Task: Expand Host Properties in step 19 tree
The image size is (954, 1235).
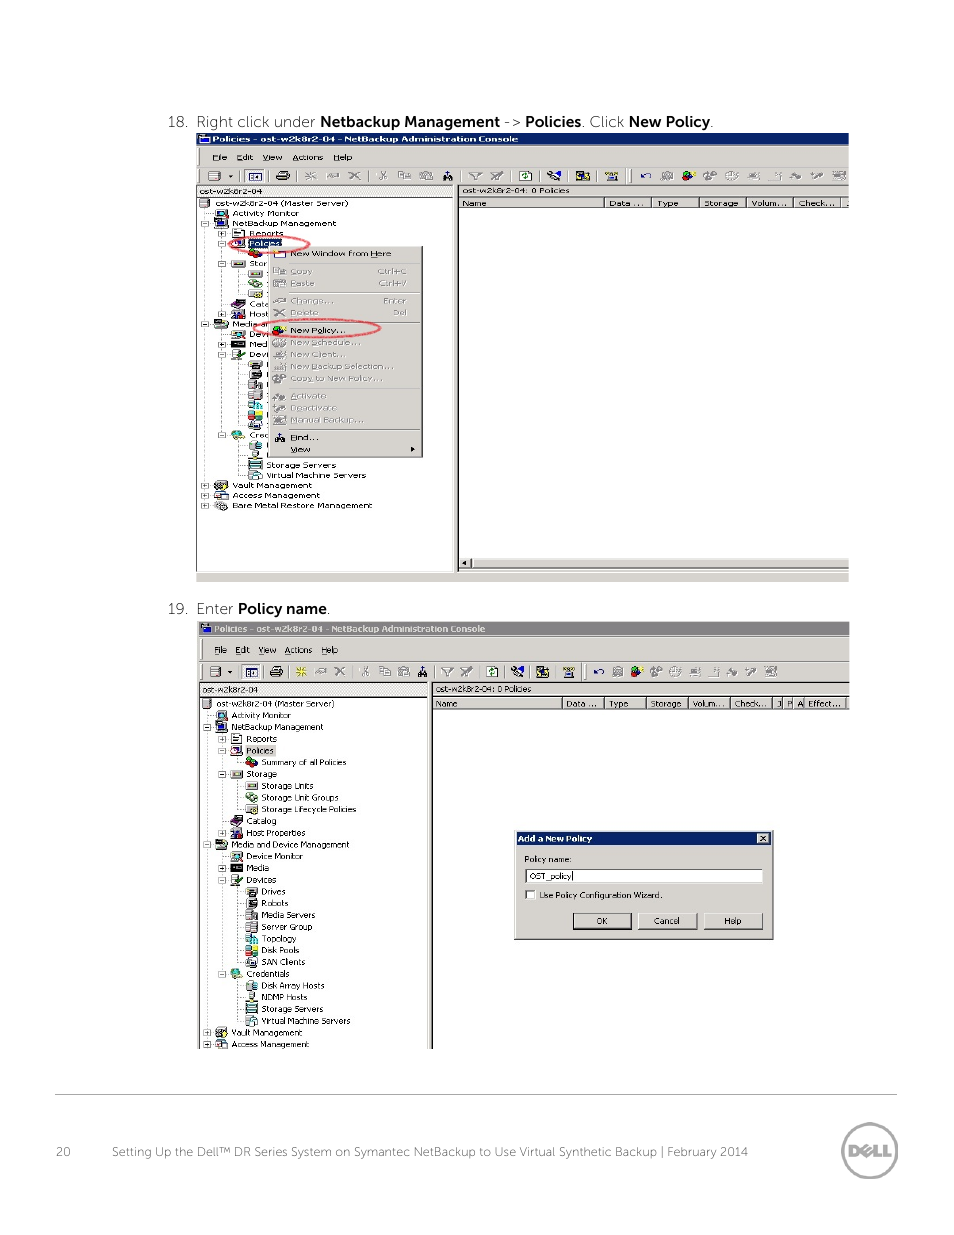Action: coord(222,833)
